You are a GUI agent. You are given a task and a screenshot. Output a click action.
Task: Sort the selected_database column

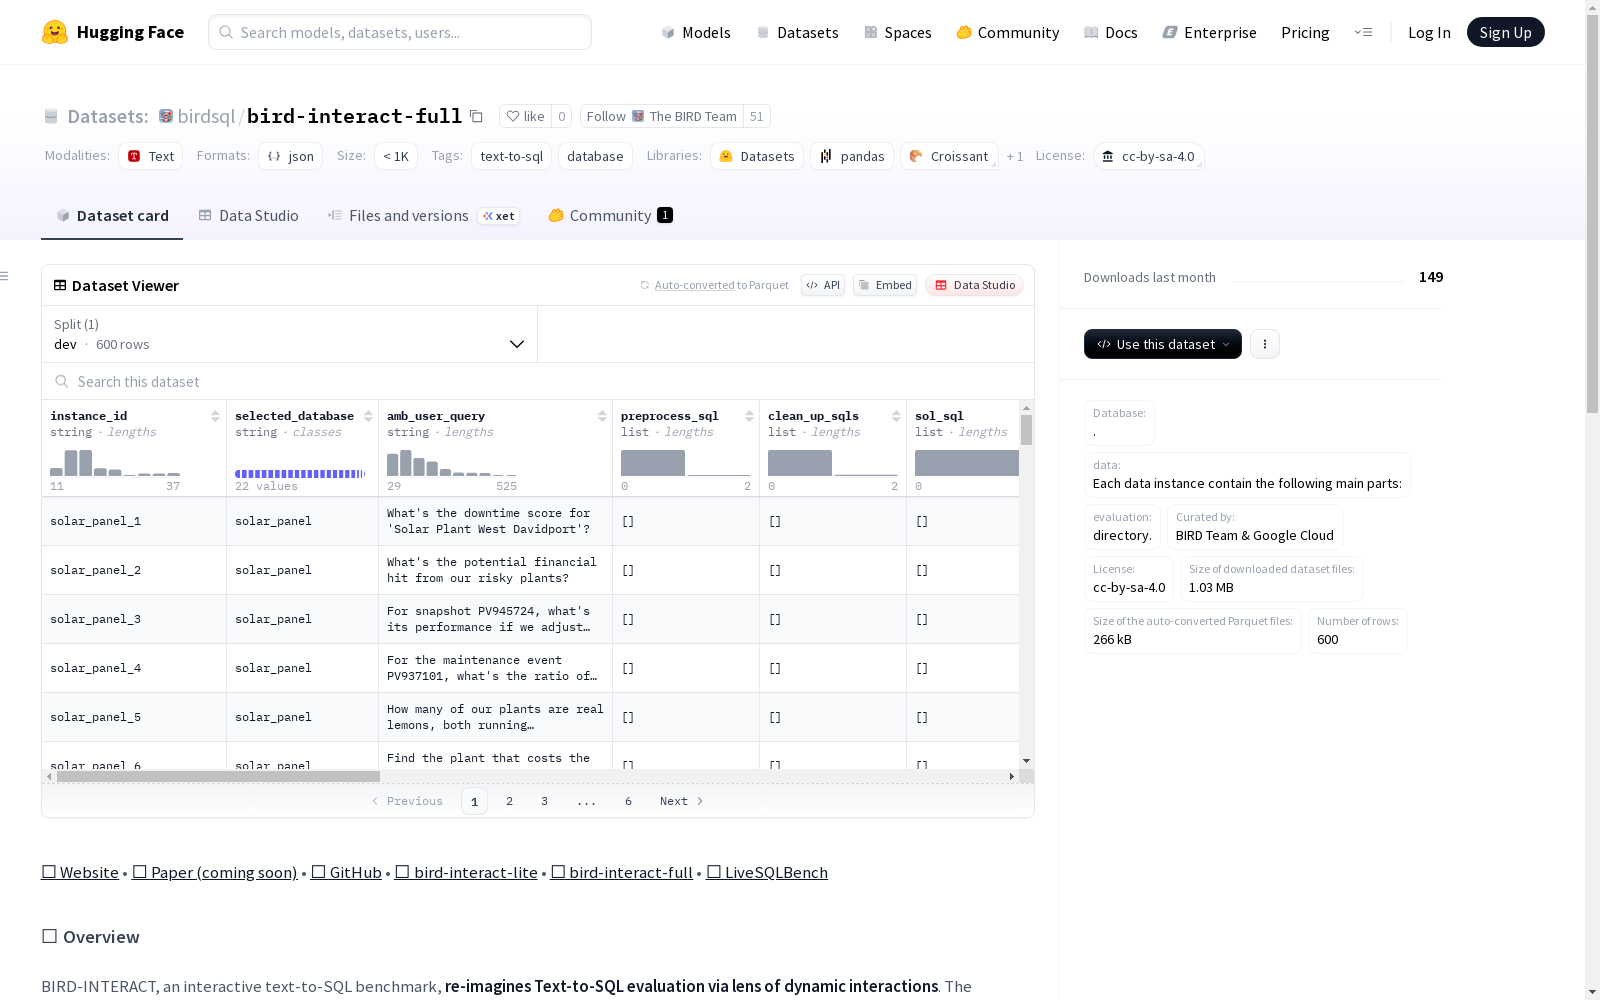pyautogui.click(x=368, y=416)
